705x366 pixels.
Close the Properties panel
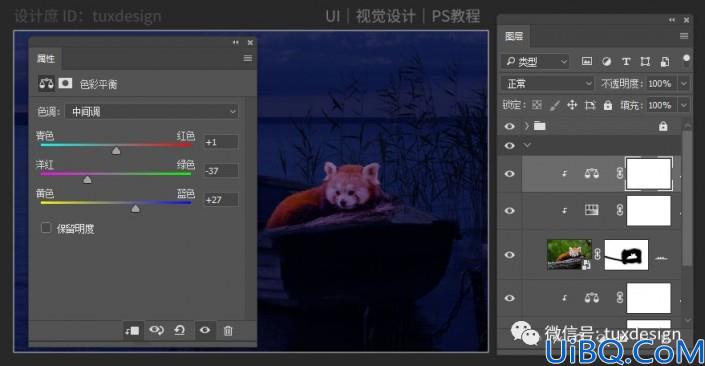tap(250, 42)
